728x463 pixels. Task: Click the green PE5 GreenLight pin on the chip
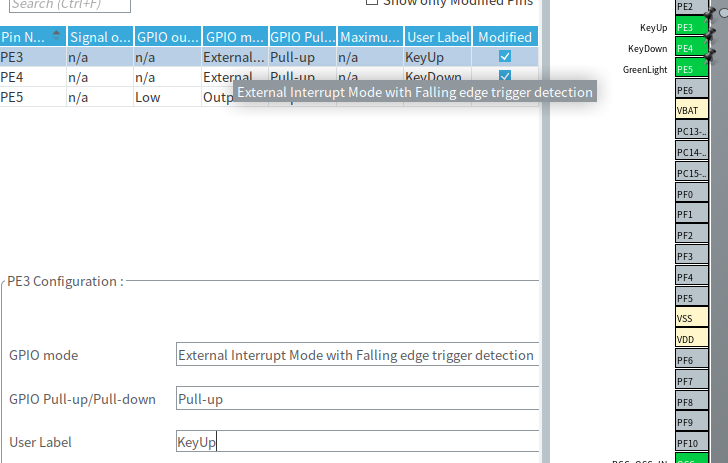(x=691, y=69)
